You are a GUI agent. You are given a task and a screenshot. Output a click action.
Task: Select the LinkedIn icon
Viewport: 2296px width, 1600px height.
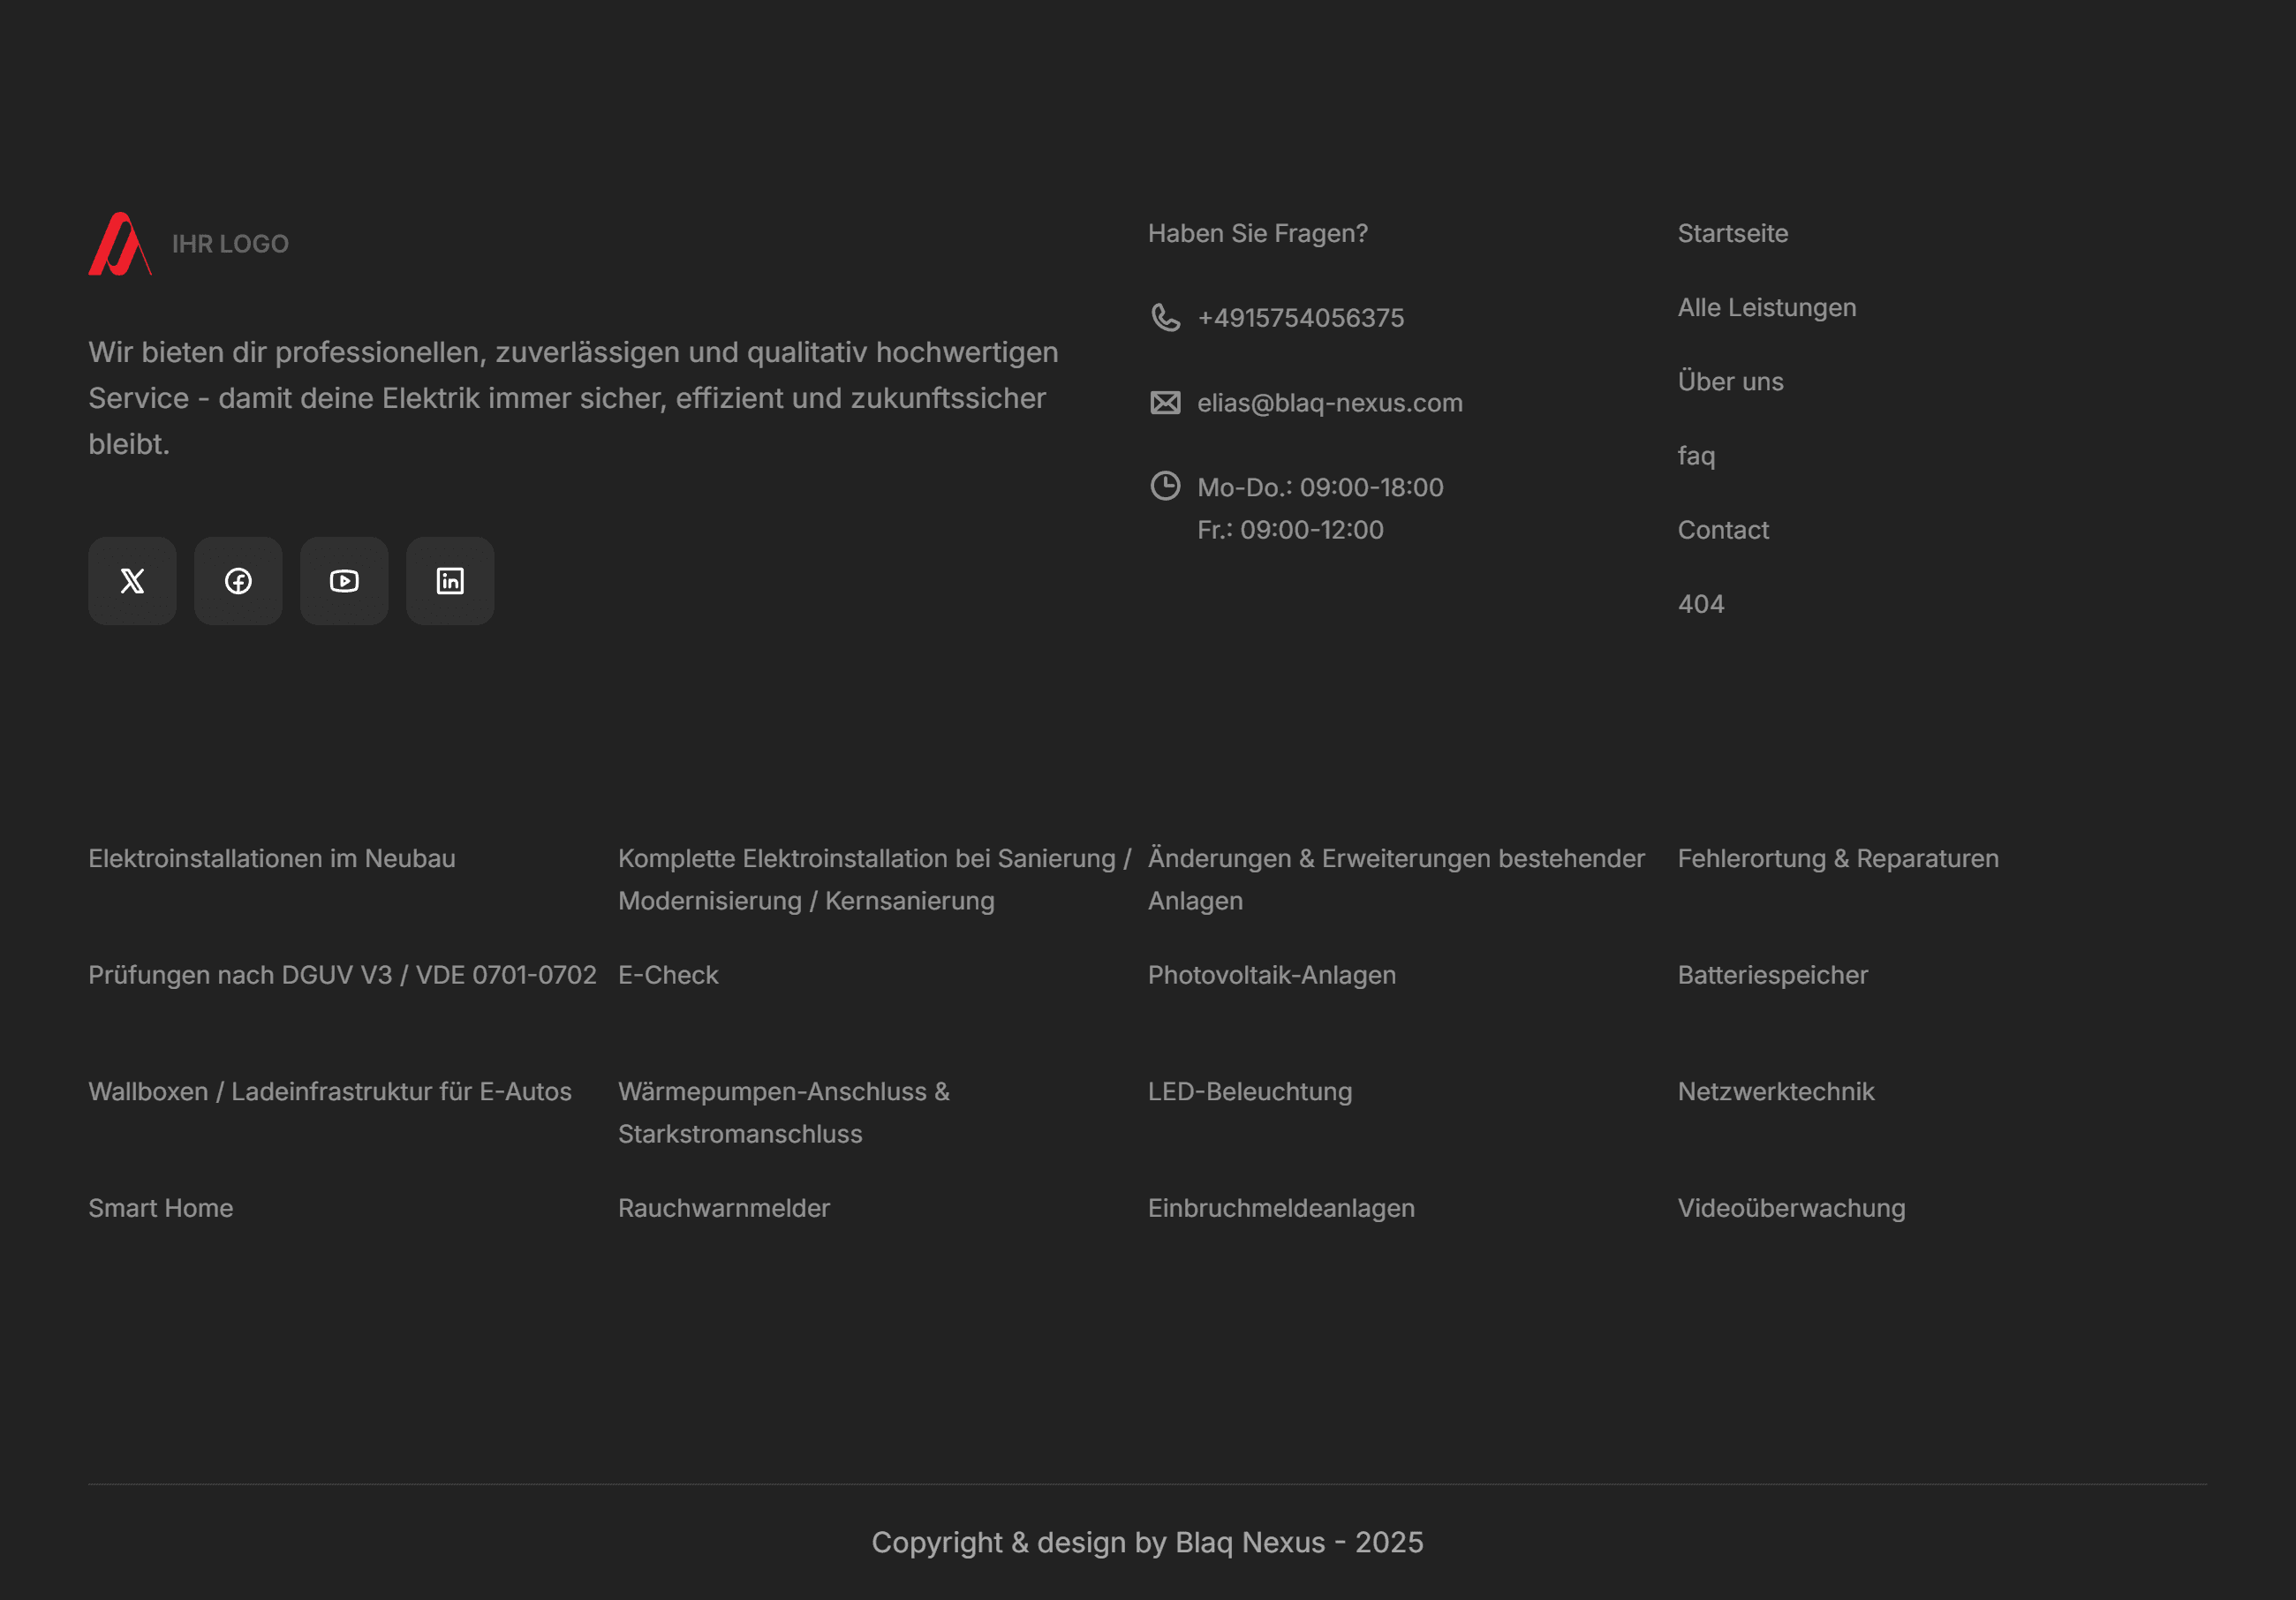tap(449, 581)
